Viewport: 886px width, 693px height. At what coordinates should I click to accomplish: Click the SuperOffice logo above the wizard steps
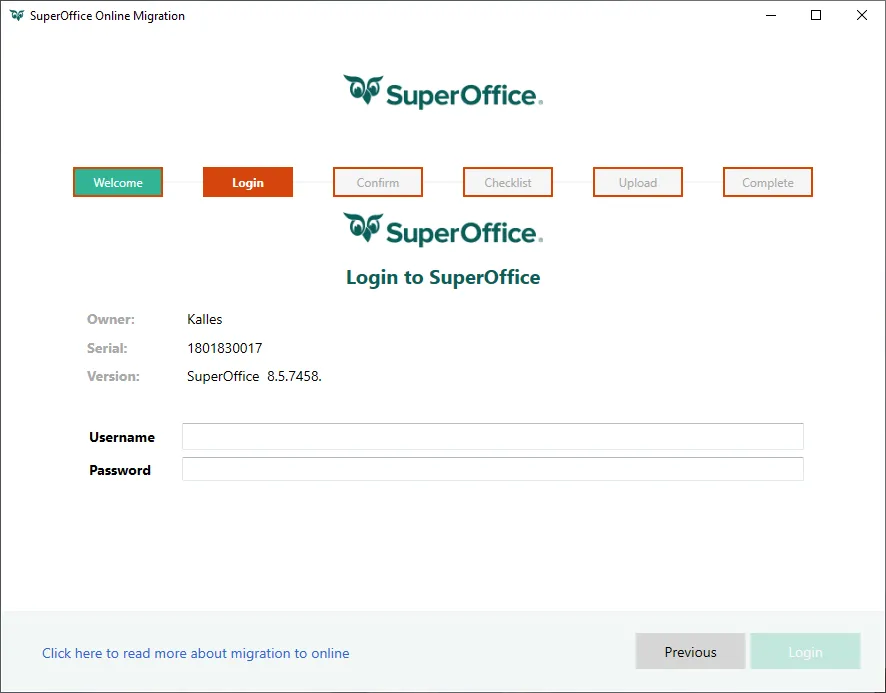coord(442,92)
